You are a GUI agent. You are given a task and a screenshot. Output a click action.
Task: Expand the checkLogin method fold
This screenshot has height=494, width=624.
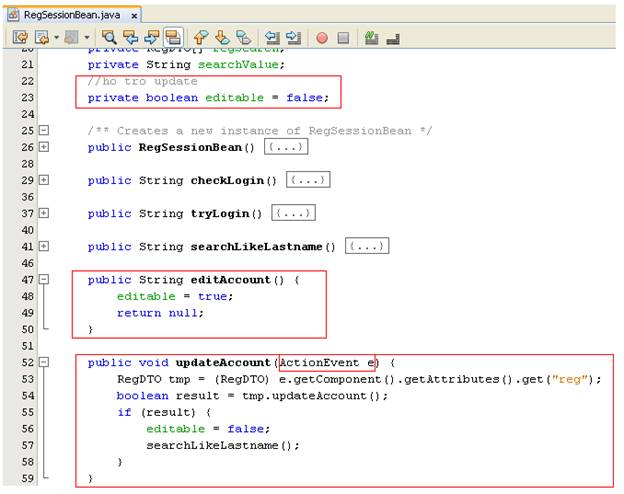[44, 180]
